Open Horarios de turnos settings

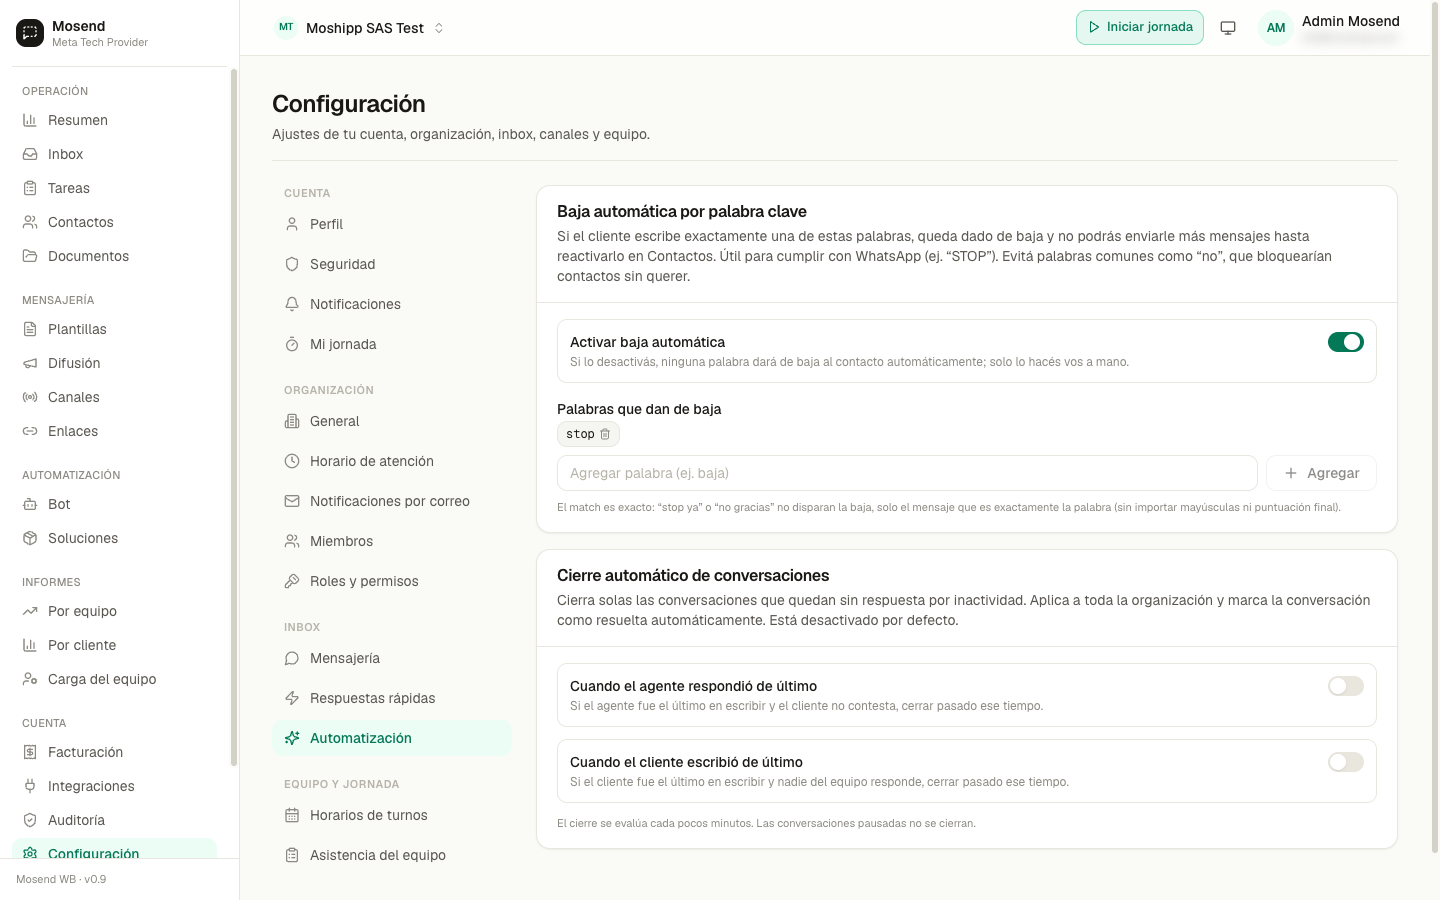[x=392, y=815]
